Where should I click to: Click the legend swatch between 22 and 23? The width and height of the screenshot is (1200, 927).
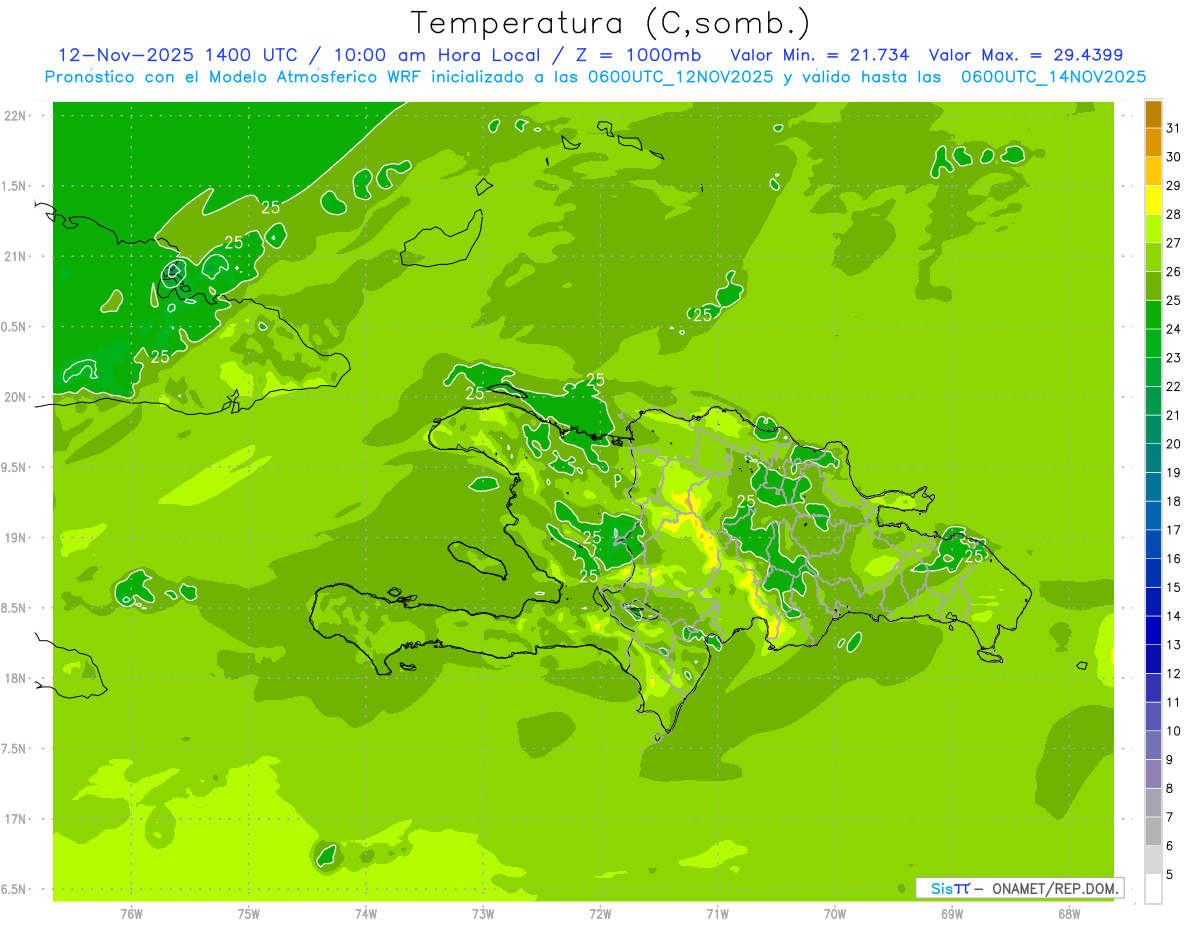pyautogui.click(x=1153, y=372)
